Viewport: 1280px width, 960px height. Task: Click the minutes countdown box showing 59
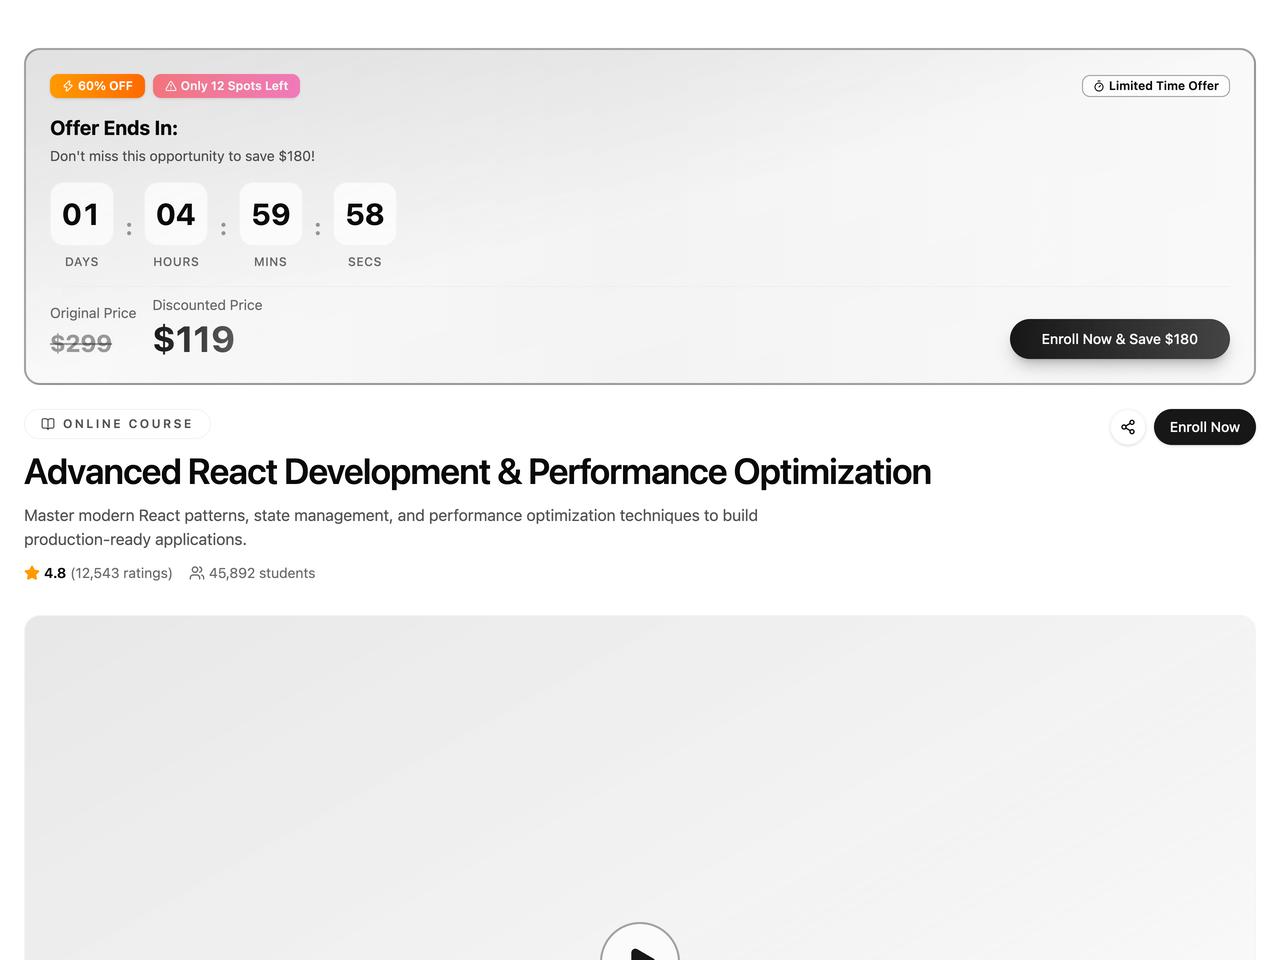pyautogui.click(x=271, y=214)
